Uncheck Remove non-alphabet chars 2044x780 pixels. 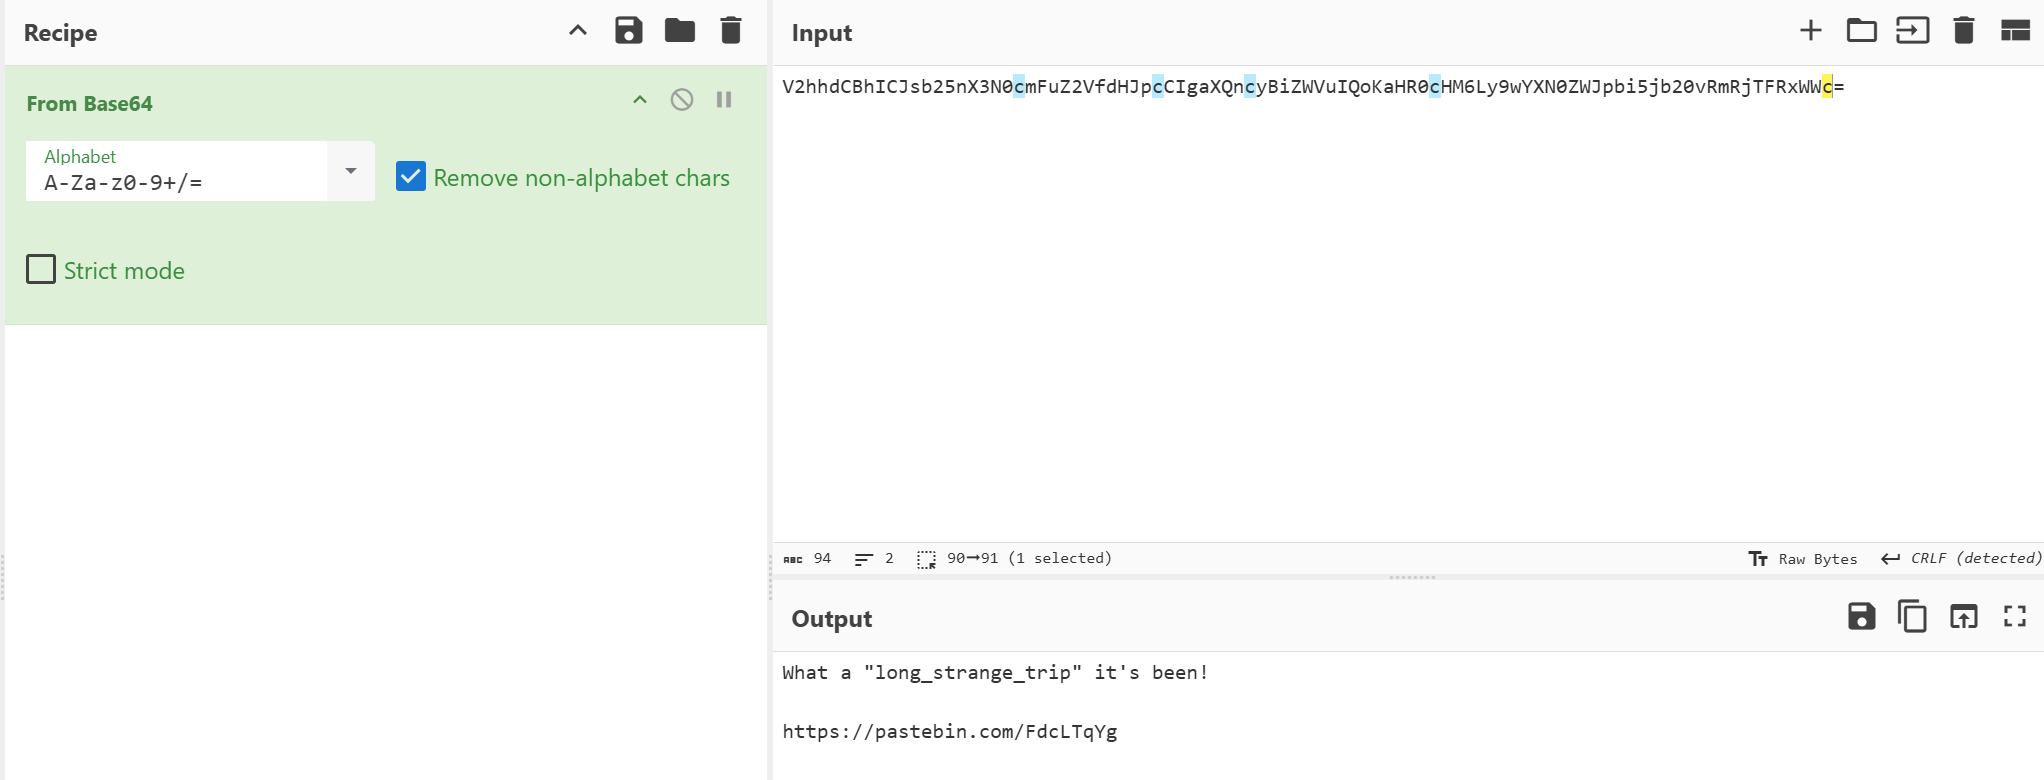coord(411,177)
